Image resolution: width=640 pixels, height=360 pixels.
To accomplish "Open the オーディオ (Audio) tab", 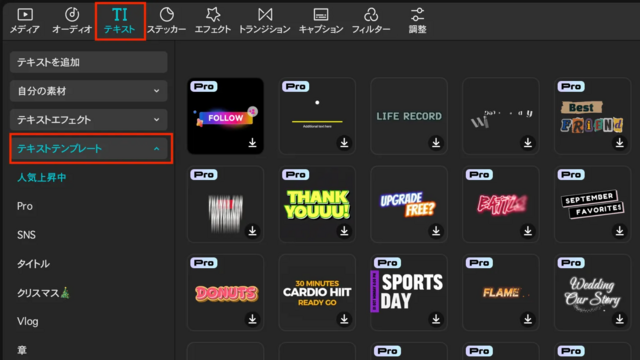I will click(x=72, y=21).
